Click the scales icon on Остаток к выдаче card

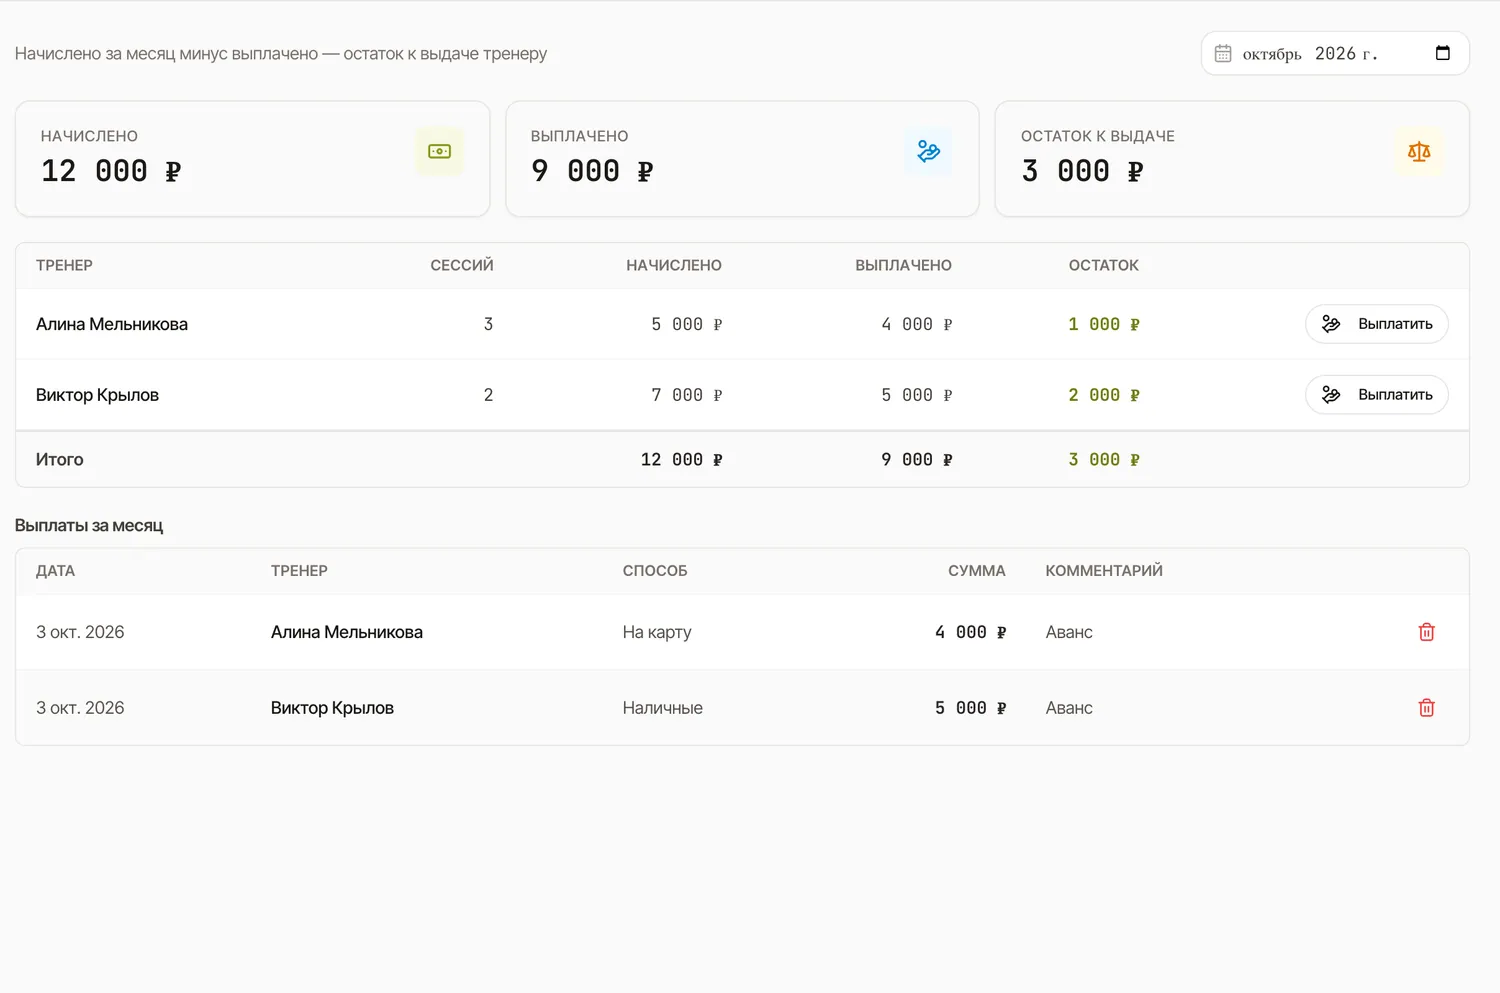click(x=1419, y=151)
